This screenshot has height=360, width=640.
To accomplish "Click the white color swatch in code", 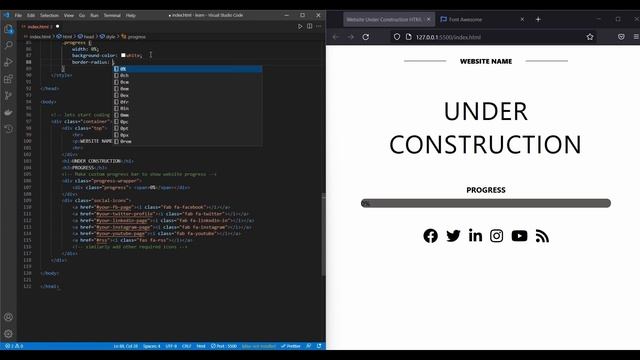I will (123, 55).
